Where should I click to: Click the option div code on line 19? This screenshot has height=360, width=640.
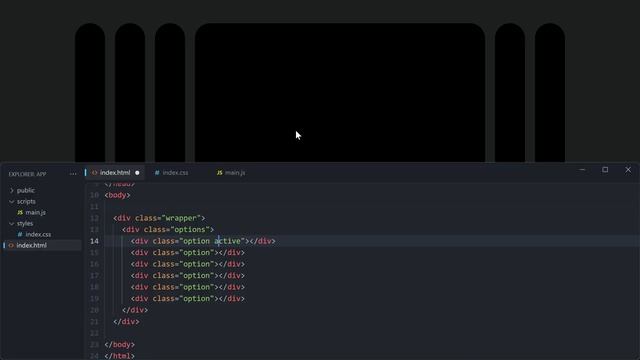(188, 298)
